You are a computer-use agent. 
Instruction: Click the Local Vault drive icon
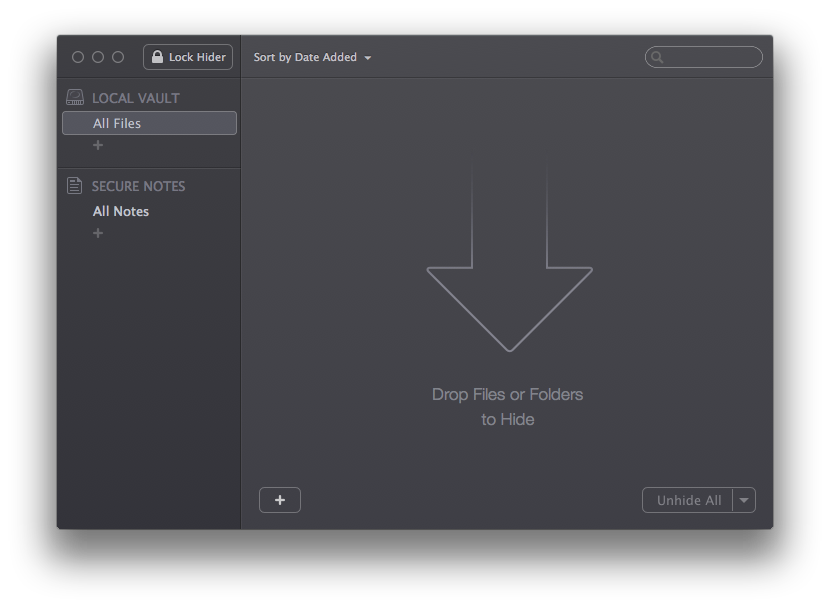pyautogui.click(x=75, y=97)
